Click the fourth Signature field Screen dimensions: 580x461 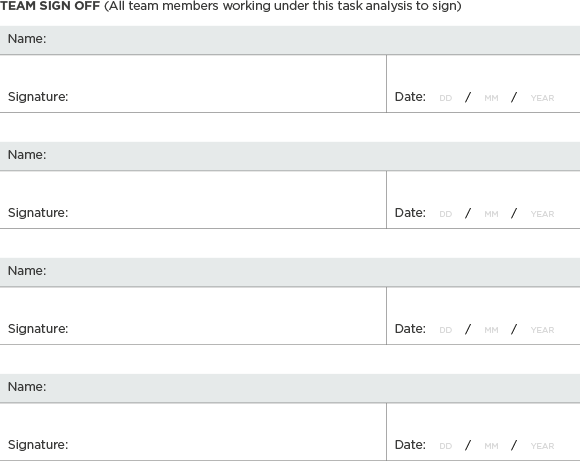click(193, 432)
